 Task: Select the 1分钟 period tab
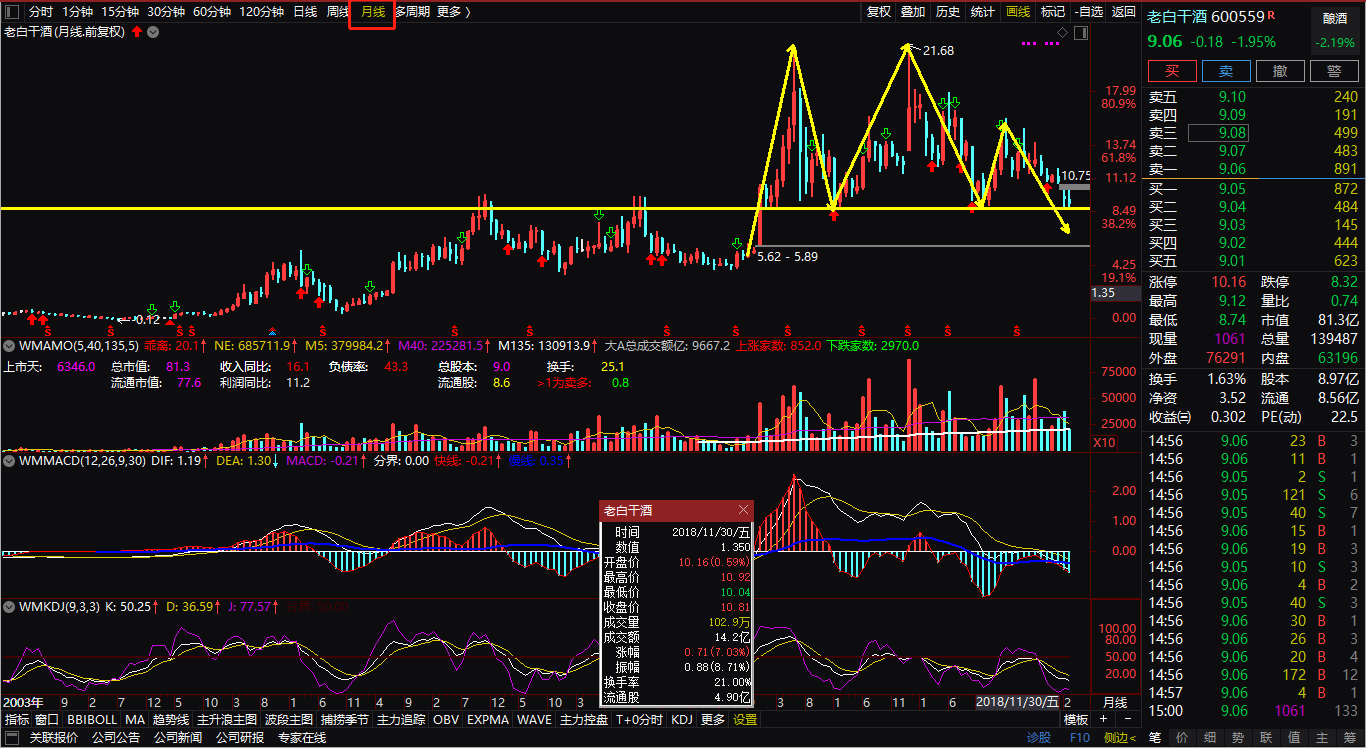(77, 12)
